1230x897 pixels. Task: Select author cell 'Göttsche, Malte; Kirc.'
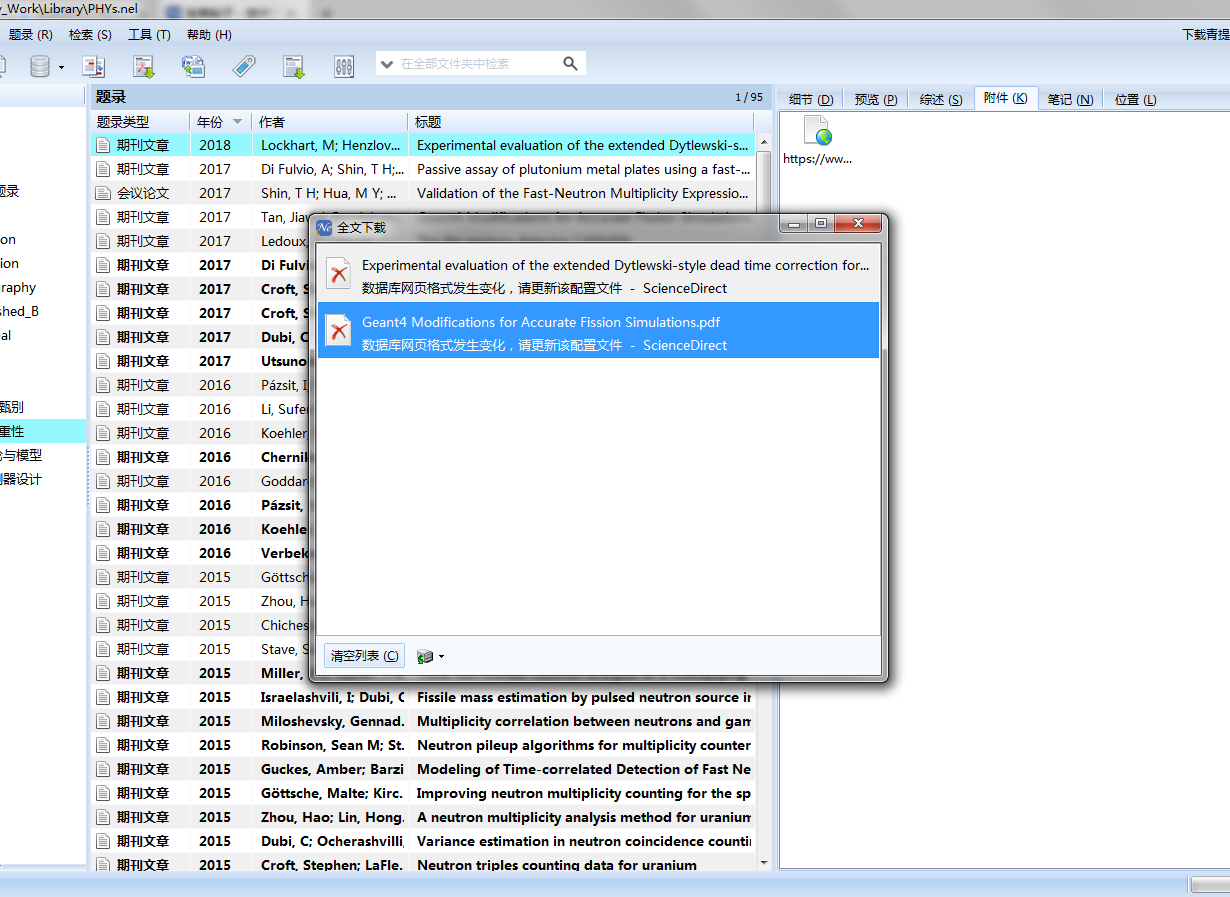332,793
